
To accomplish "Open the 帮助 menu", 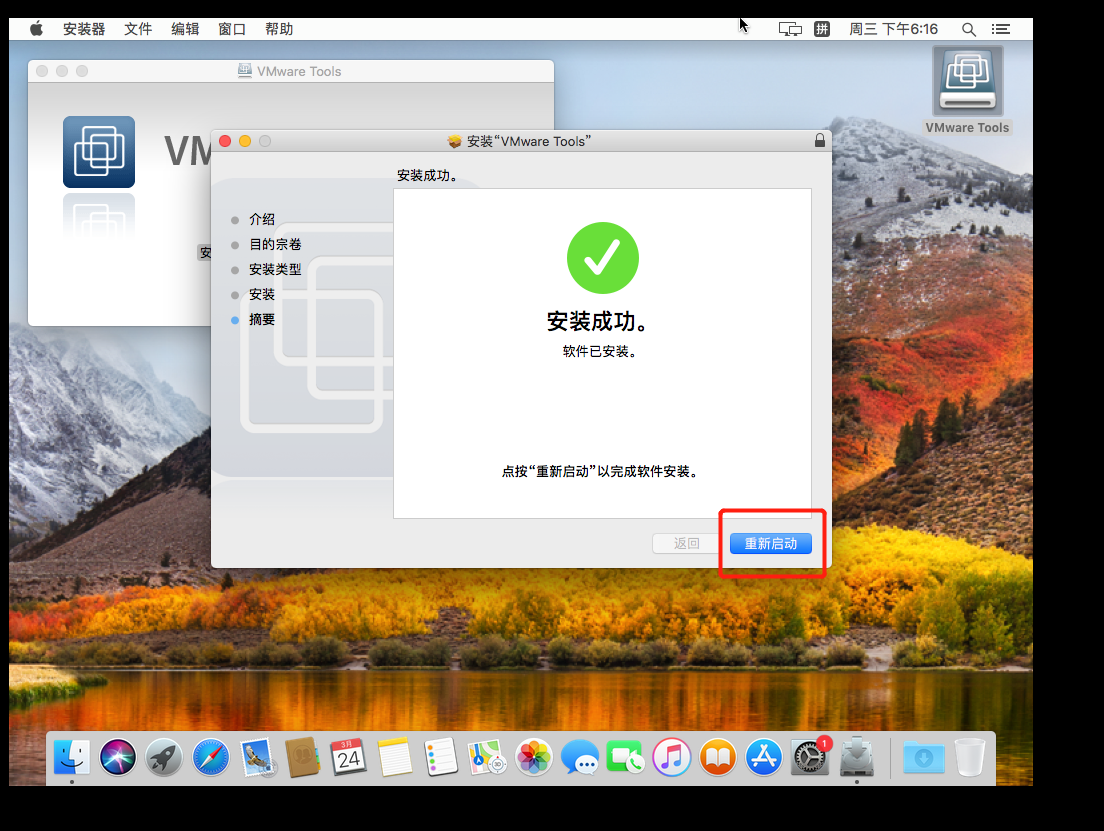I will coord(279,29).
